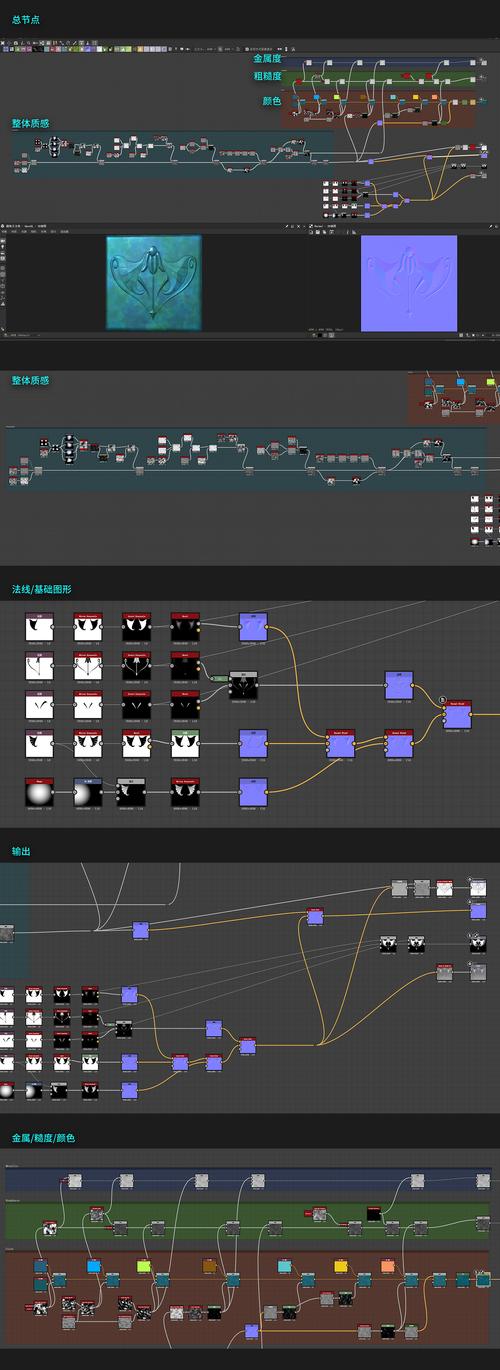
Task: Click the 金属/糙度/颜色 section heading
Action: point(43,1138)
